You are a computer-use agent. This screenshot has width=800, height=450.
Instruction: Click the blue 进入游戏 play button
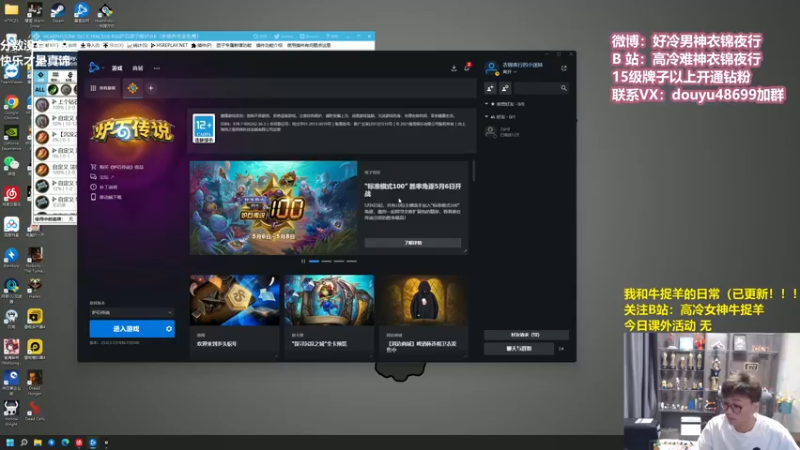pos(126,329)
